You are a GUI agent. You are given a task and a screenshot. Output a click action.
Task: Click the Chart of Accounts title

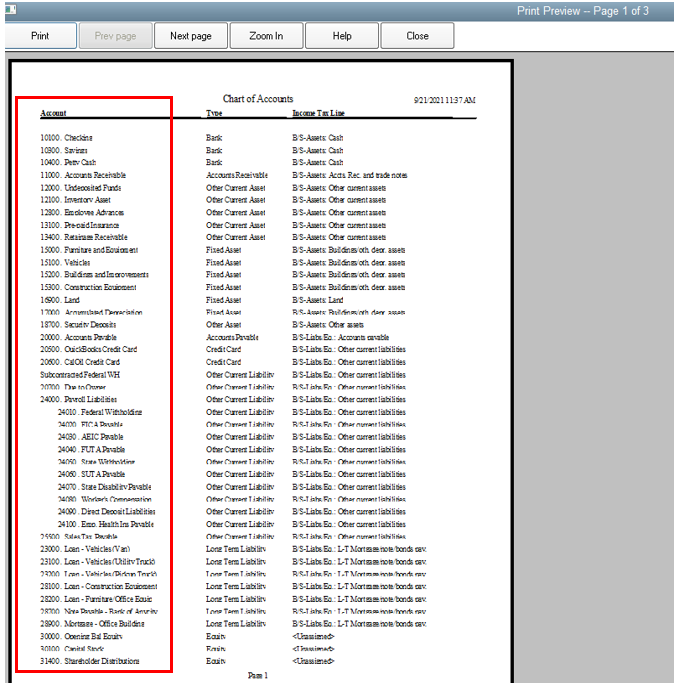[258, 99]
